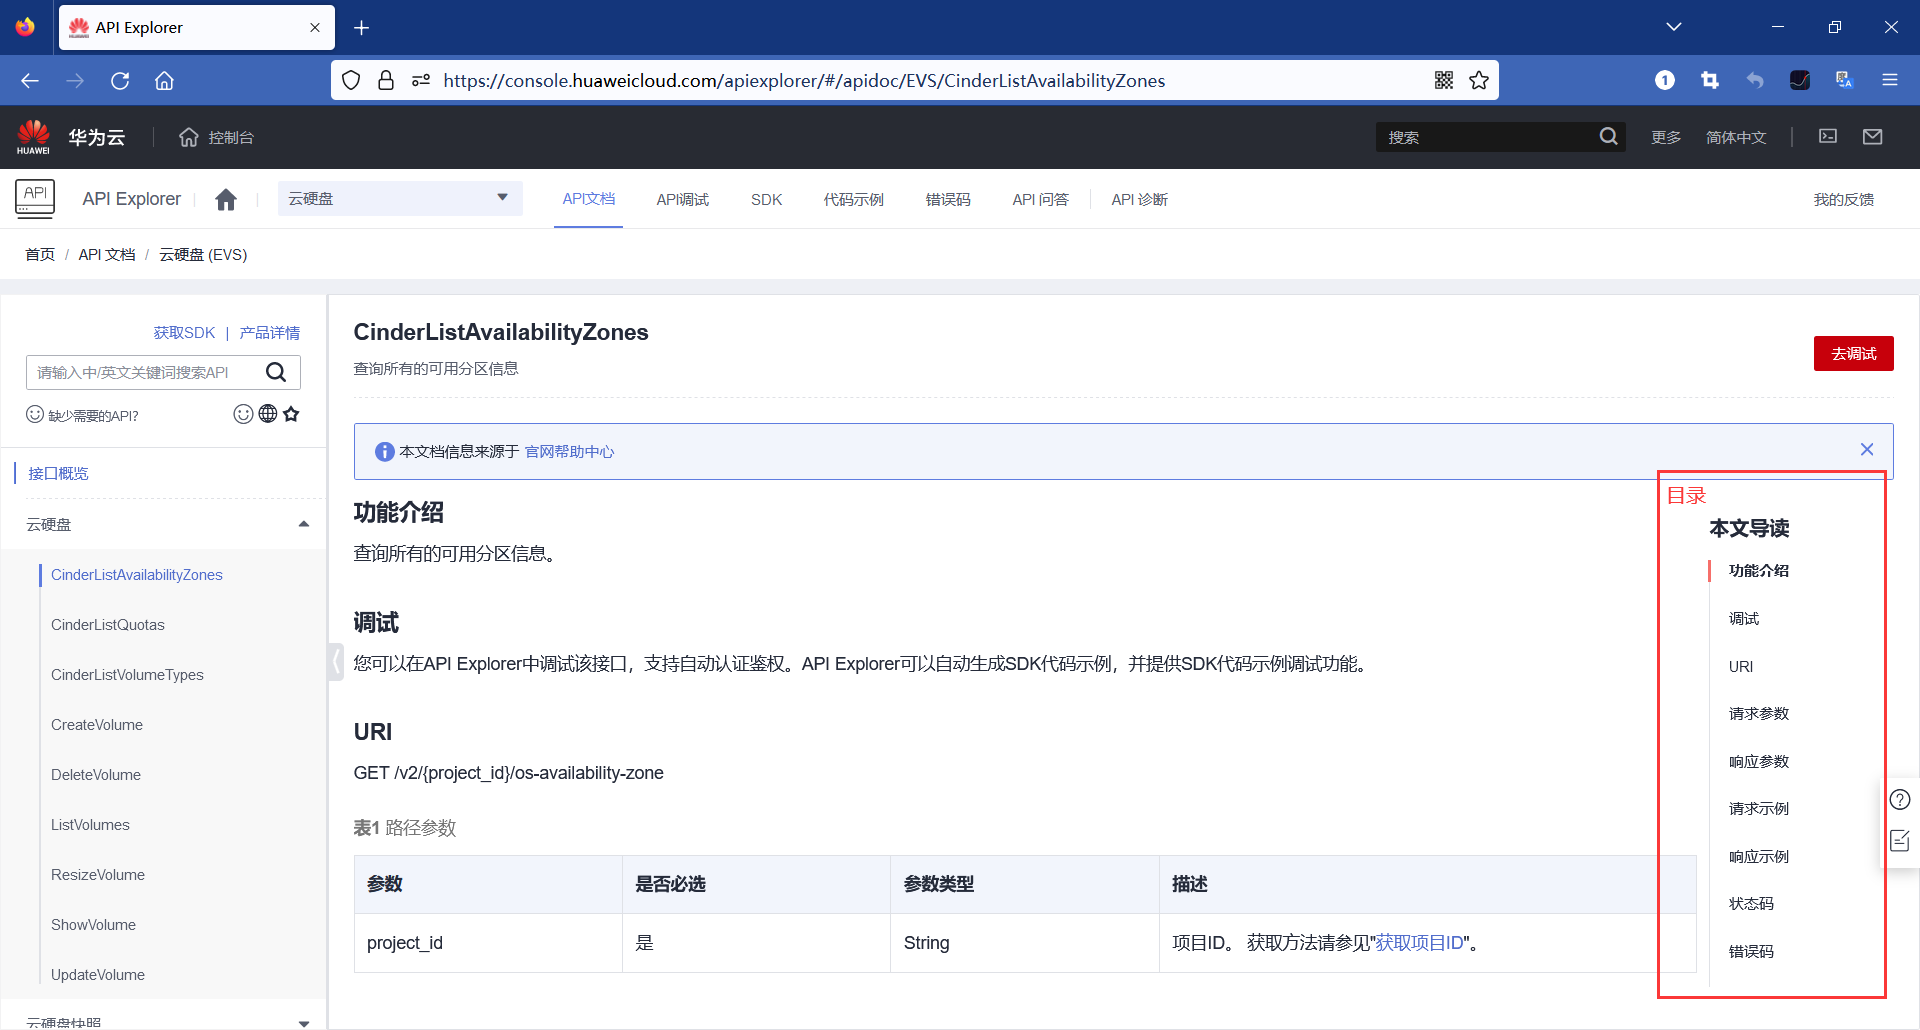Click the star favorites icon in the sidebar
Image resolution: width=1920 pixels, height=1030 pixels.
tap(291, 414)
